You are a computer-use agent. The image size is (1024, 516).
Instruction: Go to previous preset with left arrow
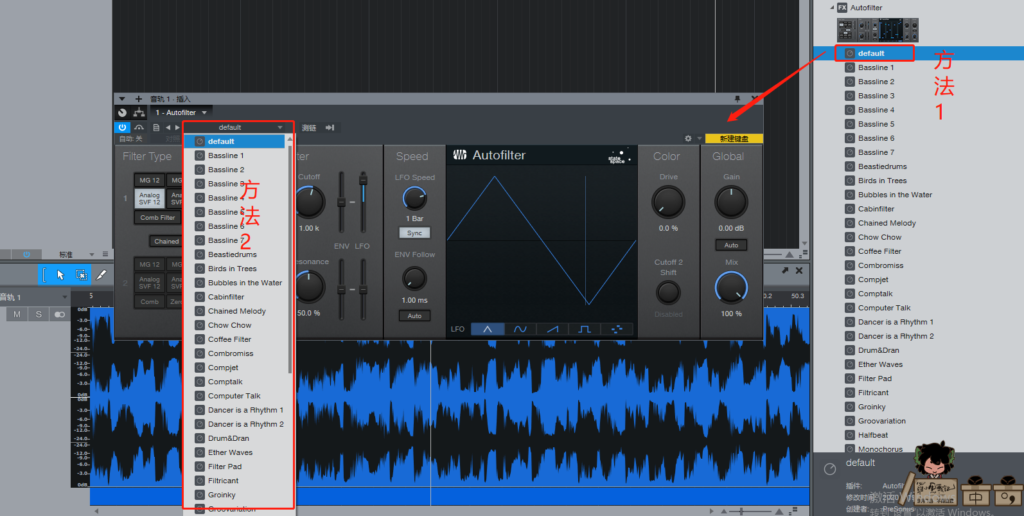pyautogui.click(x=168, y=127)
